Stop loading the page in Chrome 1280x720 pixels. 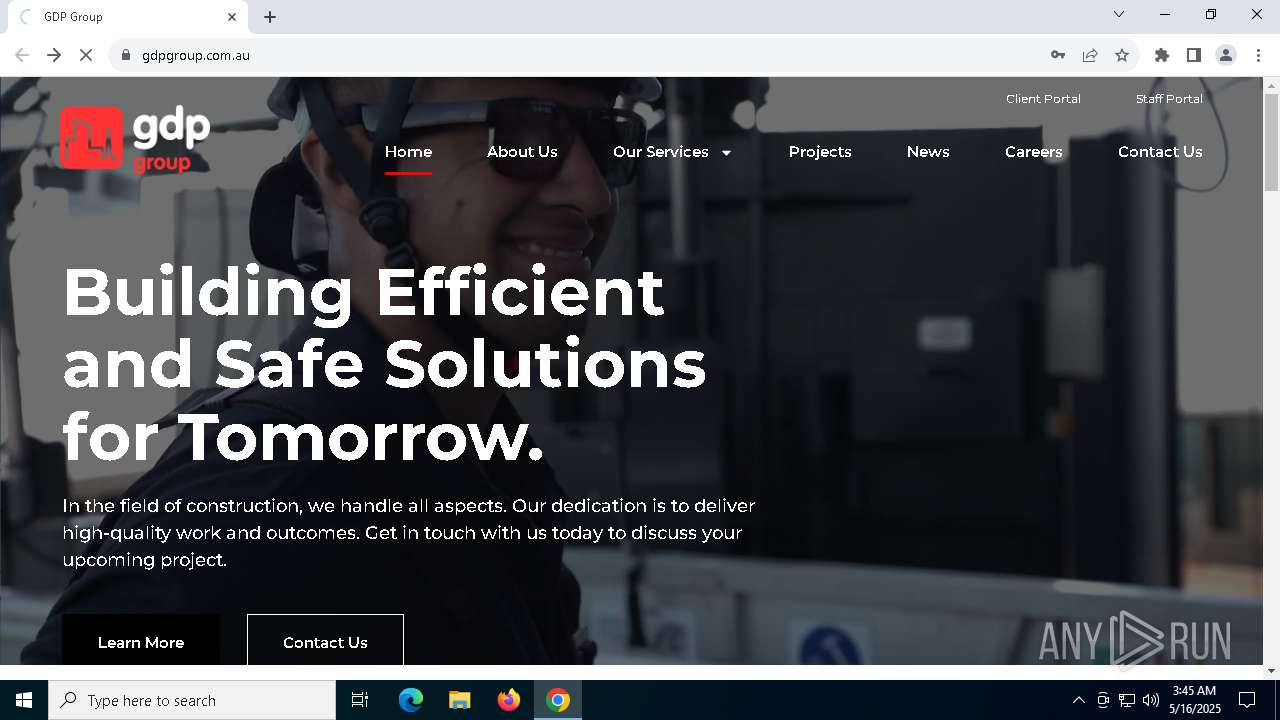86,55
